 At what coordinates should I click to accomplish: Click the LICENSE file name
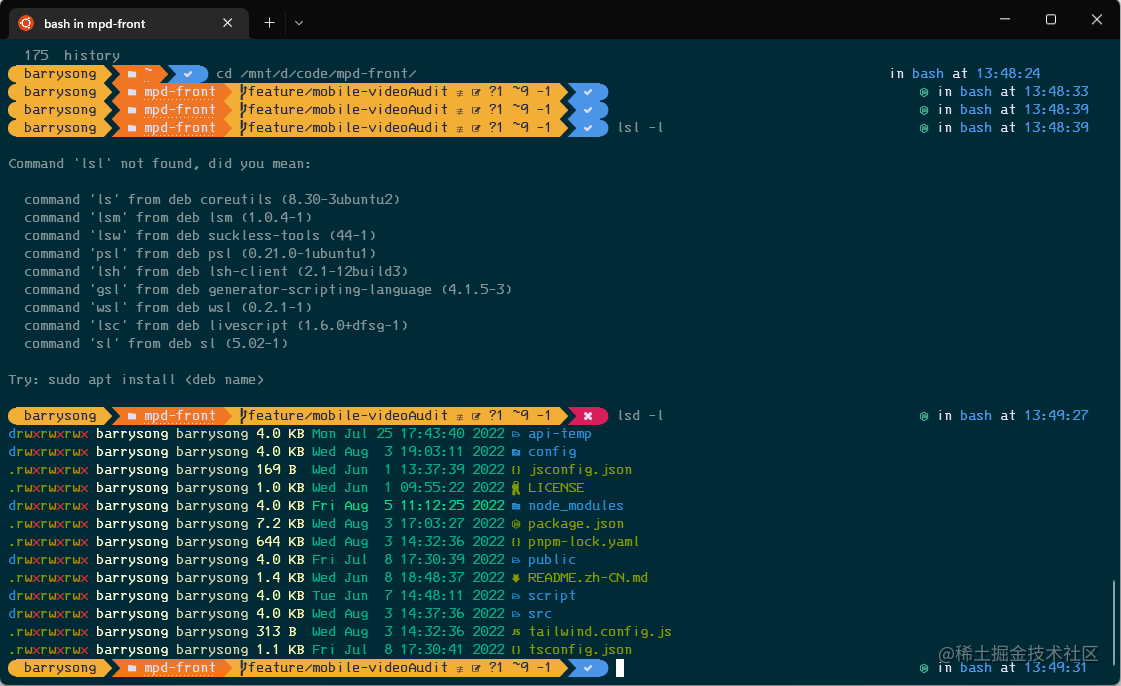556,488
